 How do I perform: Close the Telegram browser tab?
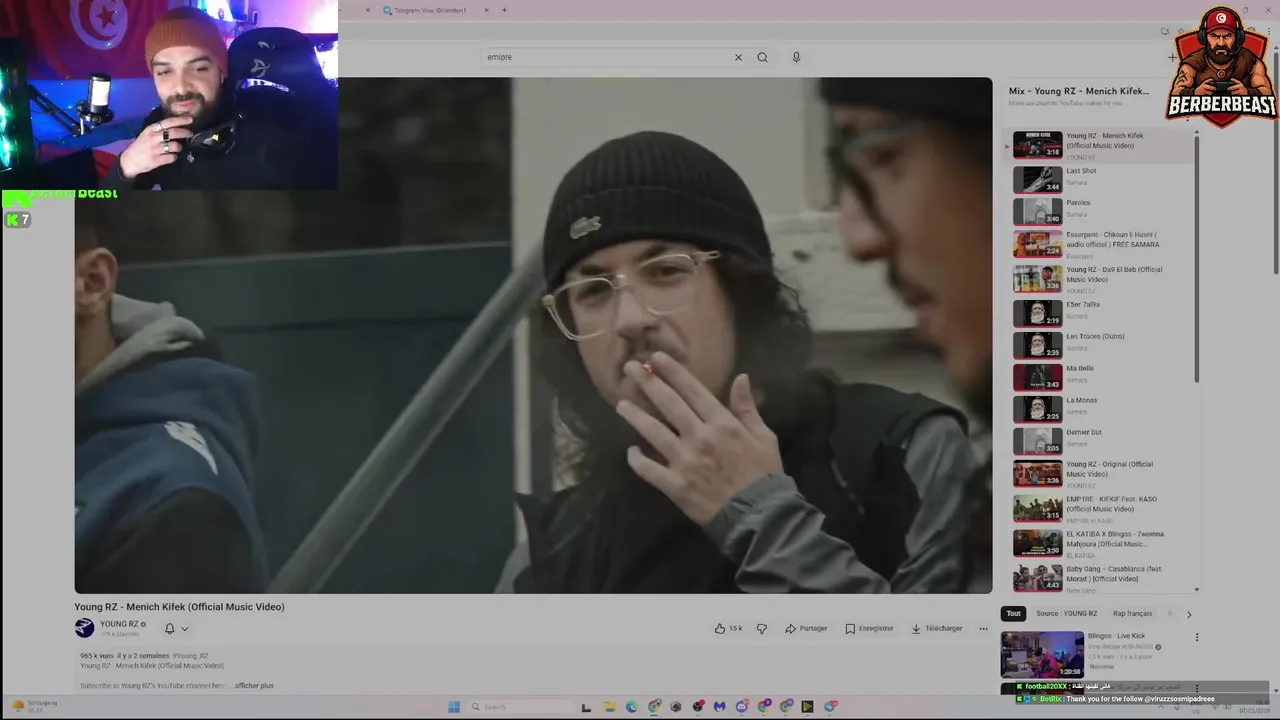487,10
